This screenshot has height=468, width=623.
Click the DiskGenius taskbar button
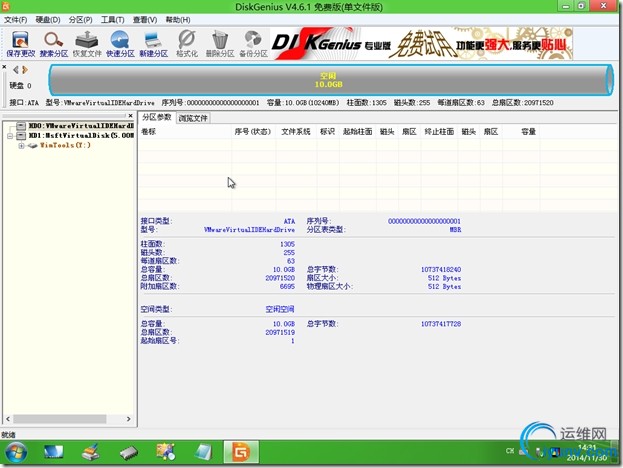click(x=241, y=452)
